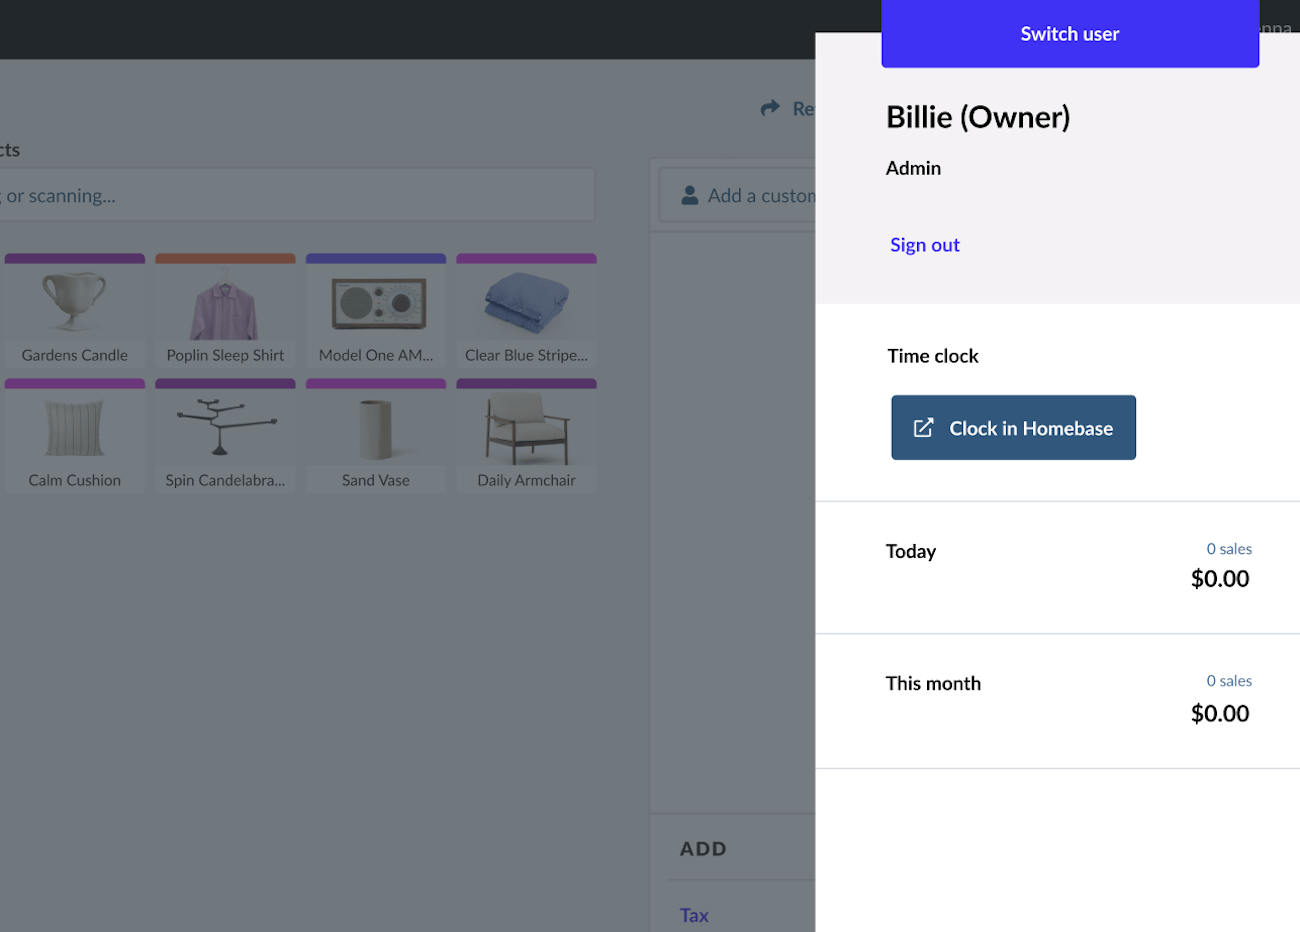Select the Spin Candelabra product tile
This screenshot has height=932, width=1300.
(x=225, y=436)
